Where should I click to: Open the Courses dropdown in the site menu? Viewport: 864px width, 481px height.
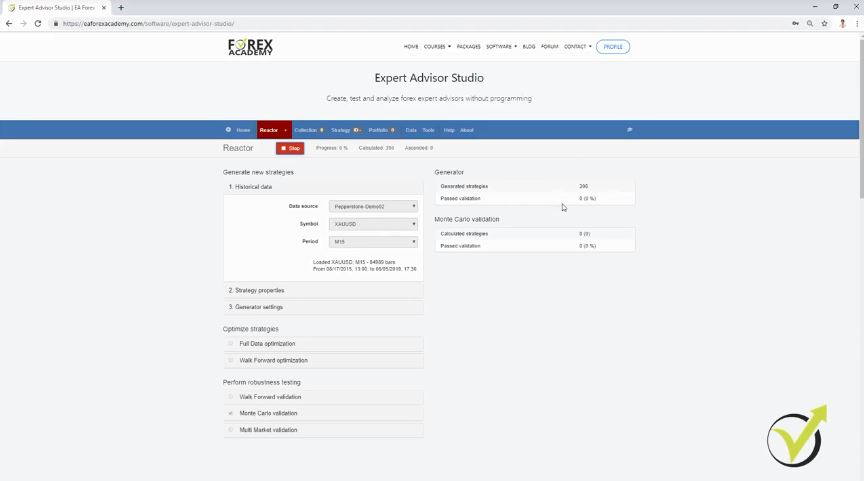[437, 47]
